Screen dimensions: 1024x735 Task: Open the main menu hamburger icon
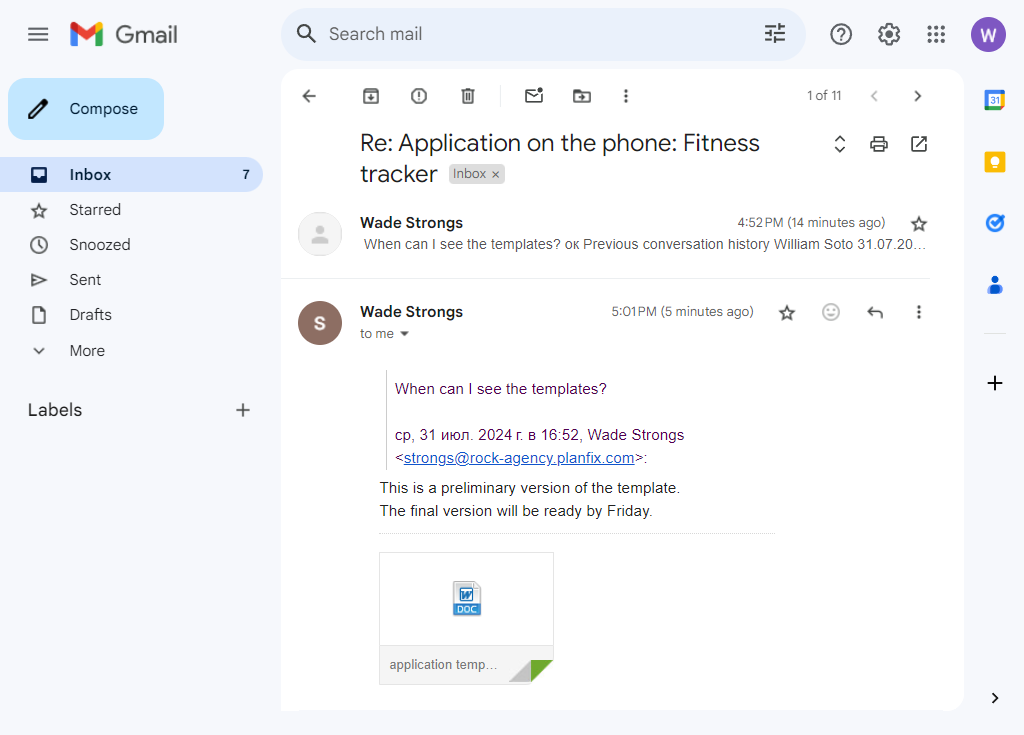coord(38,34)
